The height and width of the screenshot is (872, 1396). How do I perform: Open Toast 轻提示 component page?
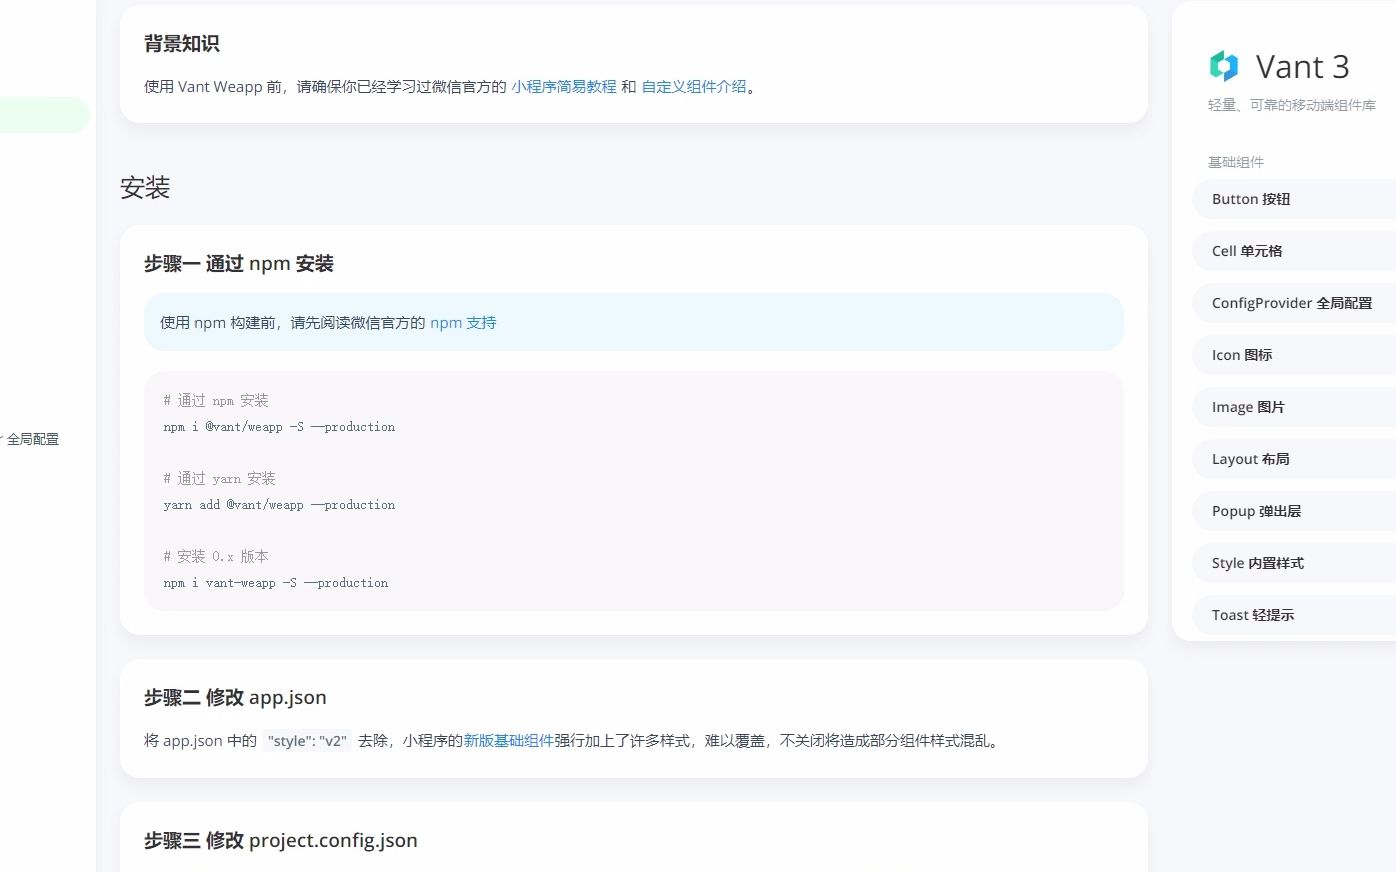pos(1294,615)
